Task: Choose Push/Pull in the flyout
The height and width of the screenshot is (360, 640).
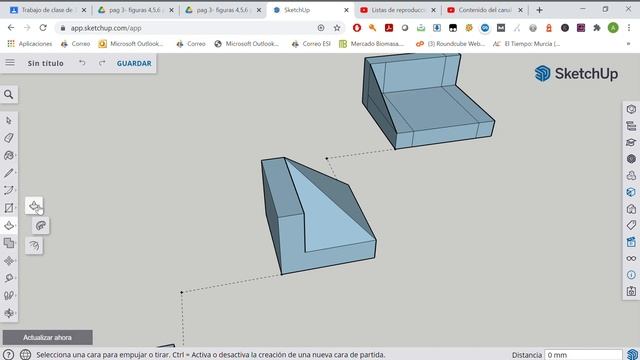Action: tap(34, 206)
